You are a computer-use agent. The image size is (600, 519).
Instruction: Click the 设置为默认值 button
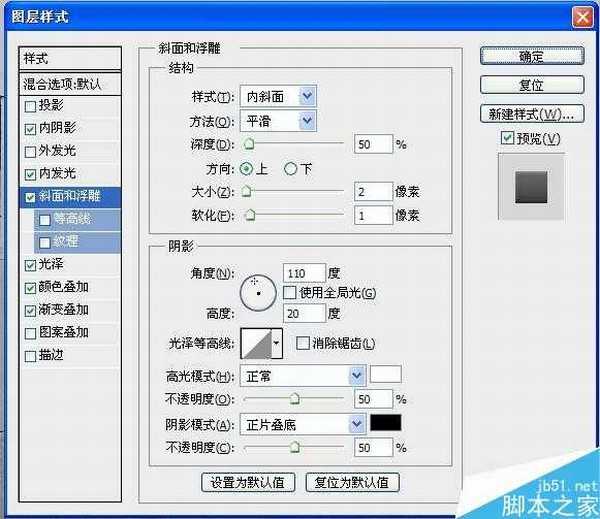248,482
